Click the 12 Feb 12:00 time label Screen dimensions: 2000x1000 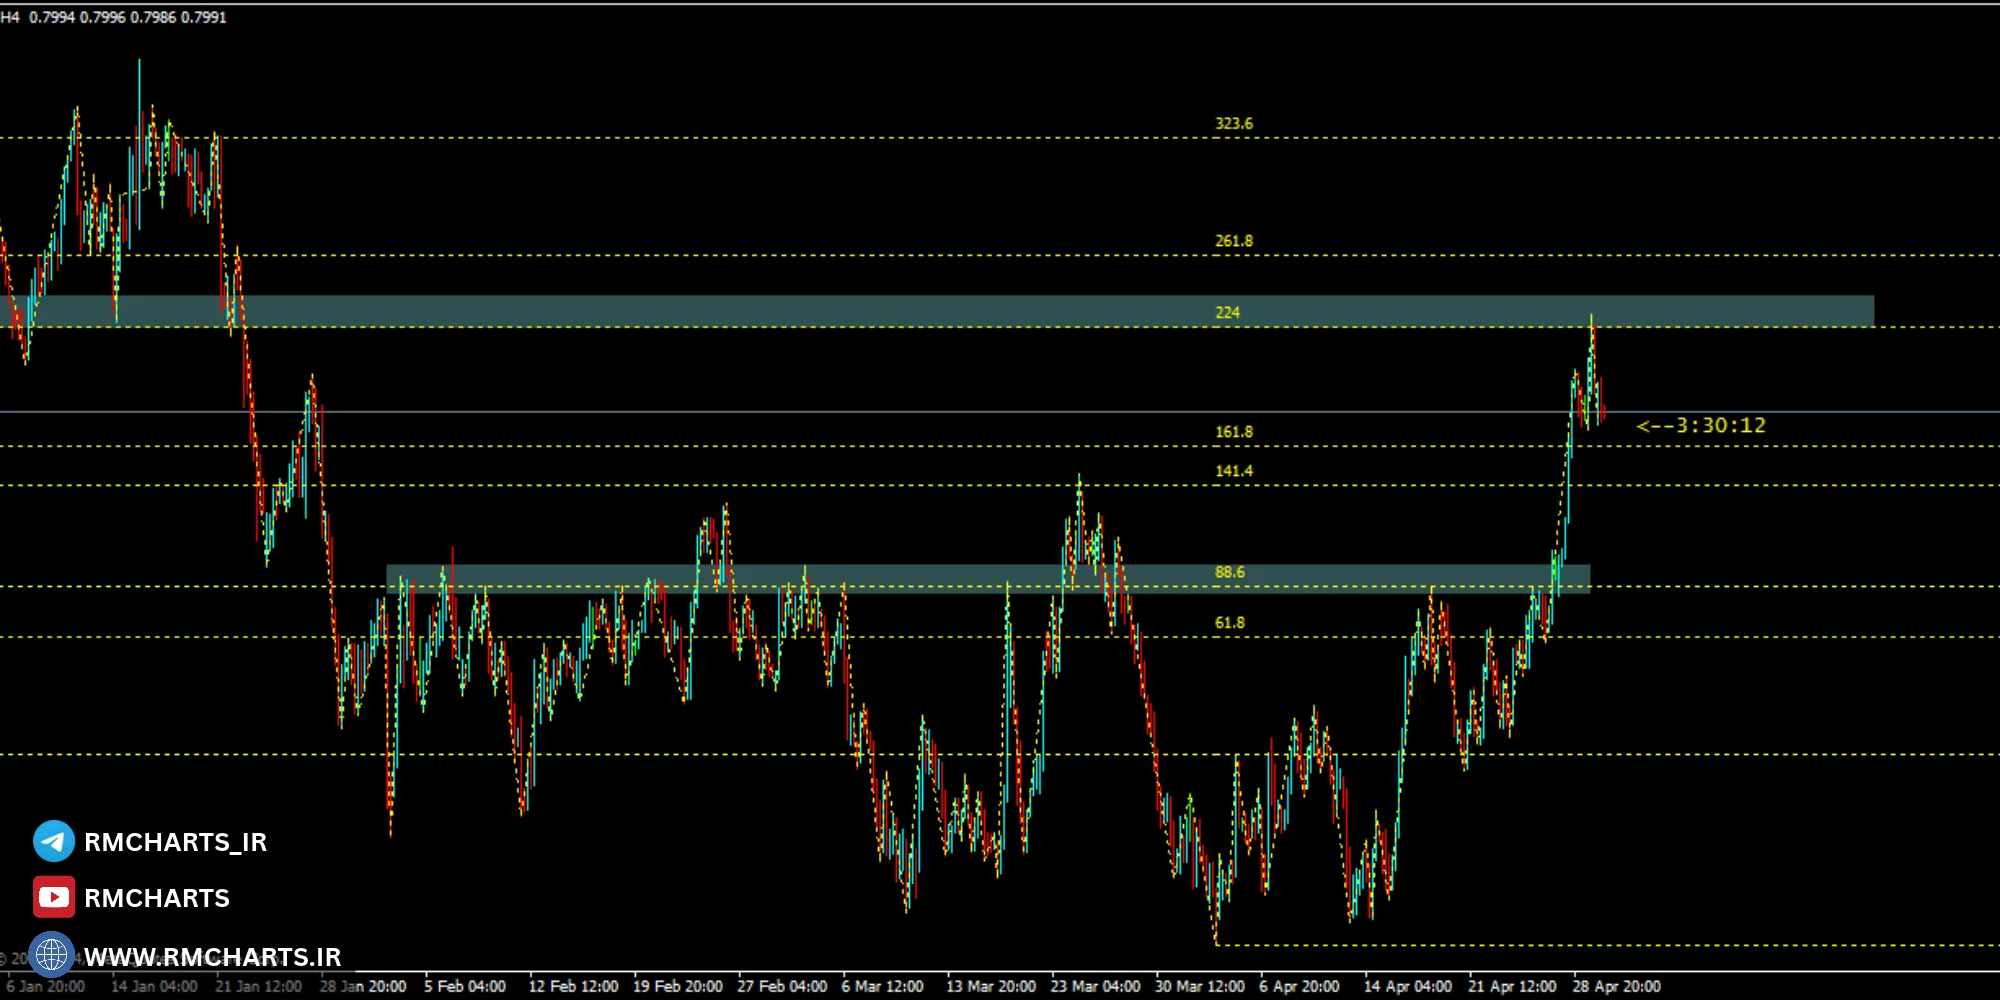(573, 986)
